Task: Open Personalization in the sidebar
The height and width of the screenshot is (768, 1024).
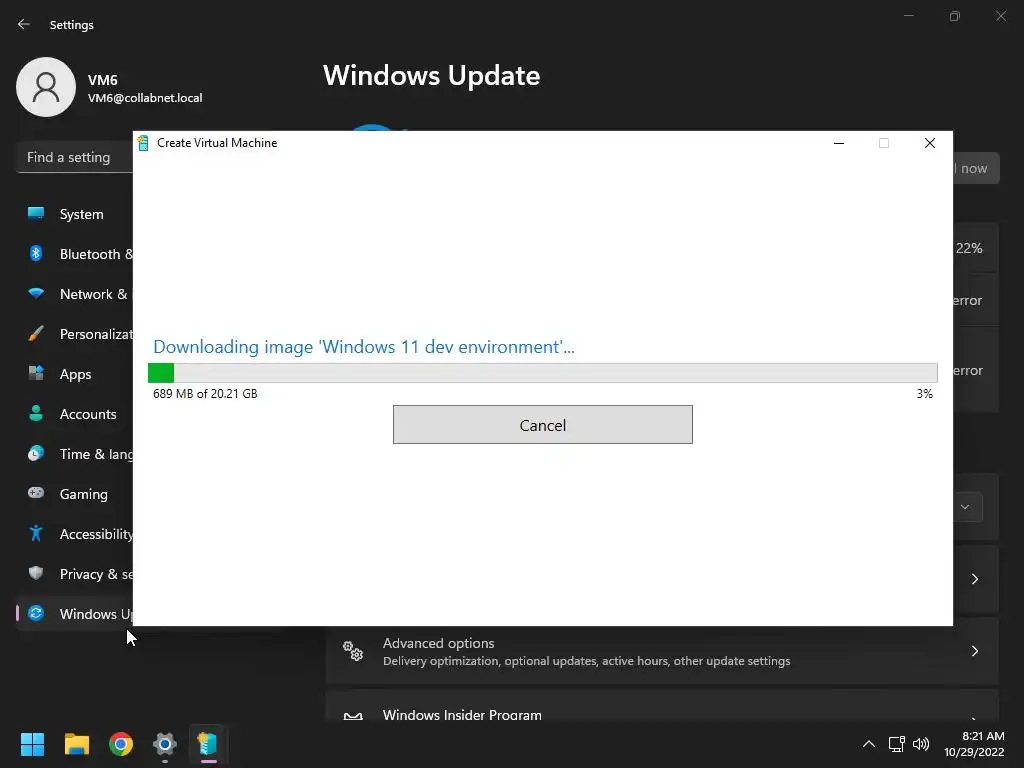Action: click(x=74, y=334)
